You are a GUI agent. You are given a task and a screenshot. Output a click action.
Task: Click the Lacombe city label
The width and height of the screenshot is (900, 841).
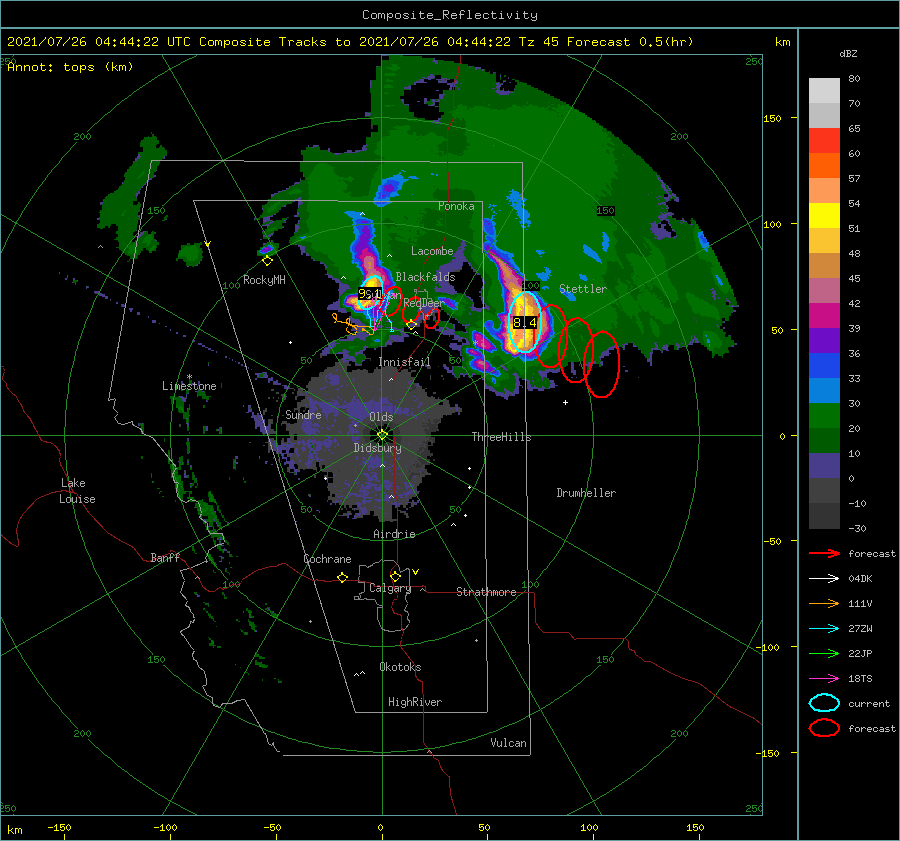coord(432,251)
